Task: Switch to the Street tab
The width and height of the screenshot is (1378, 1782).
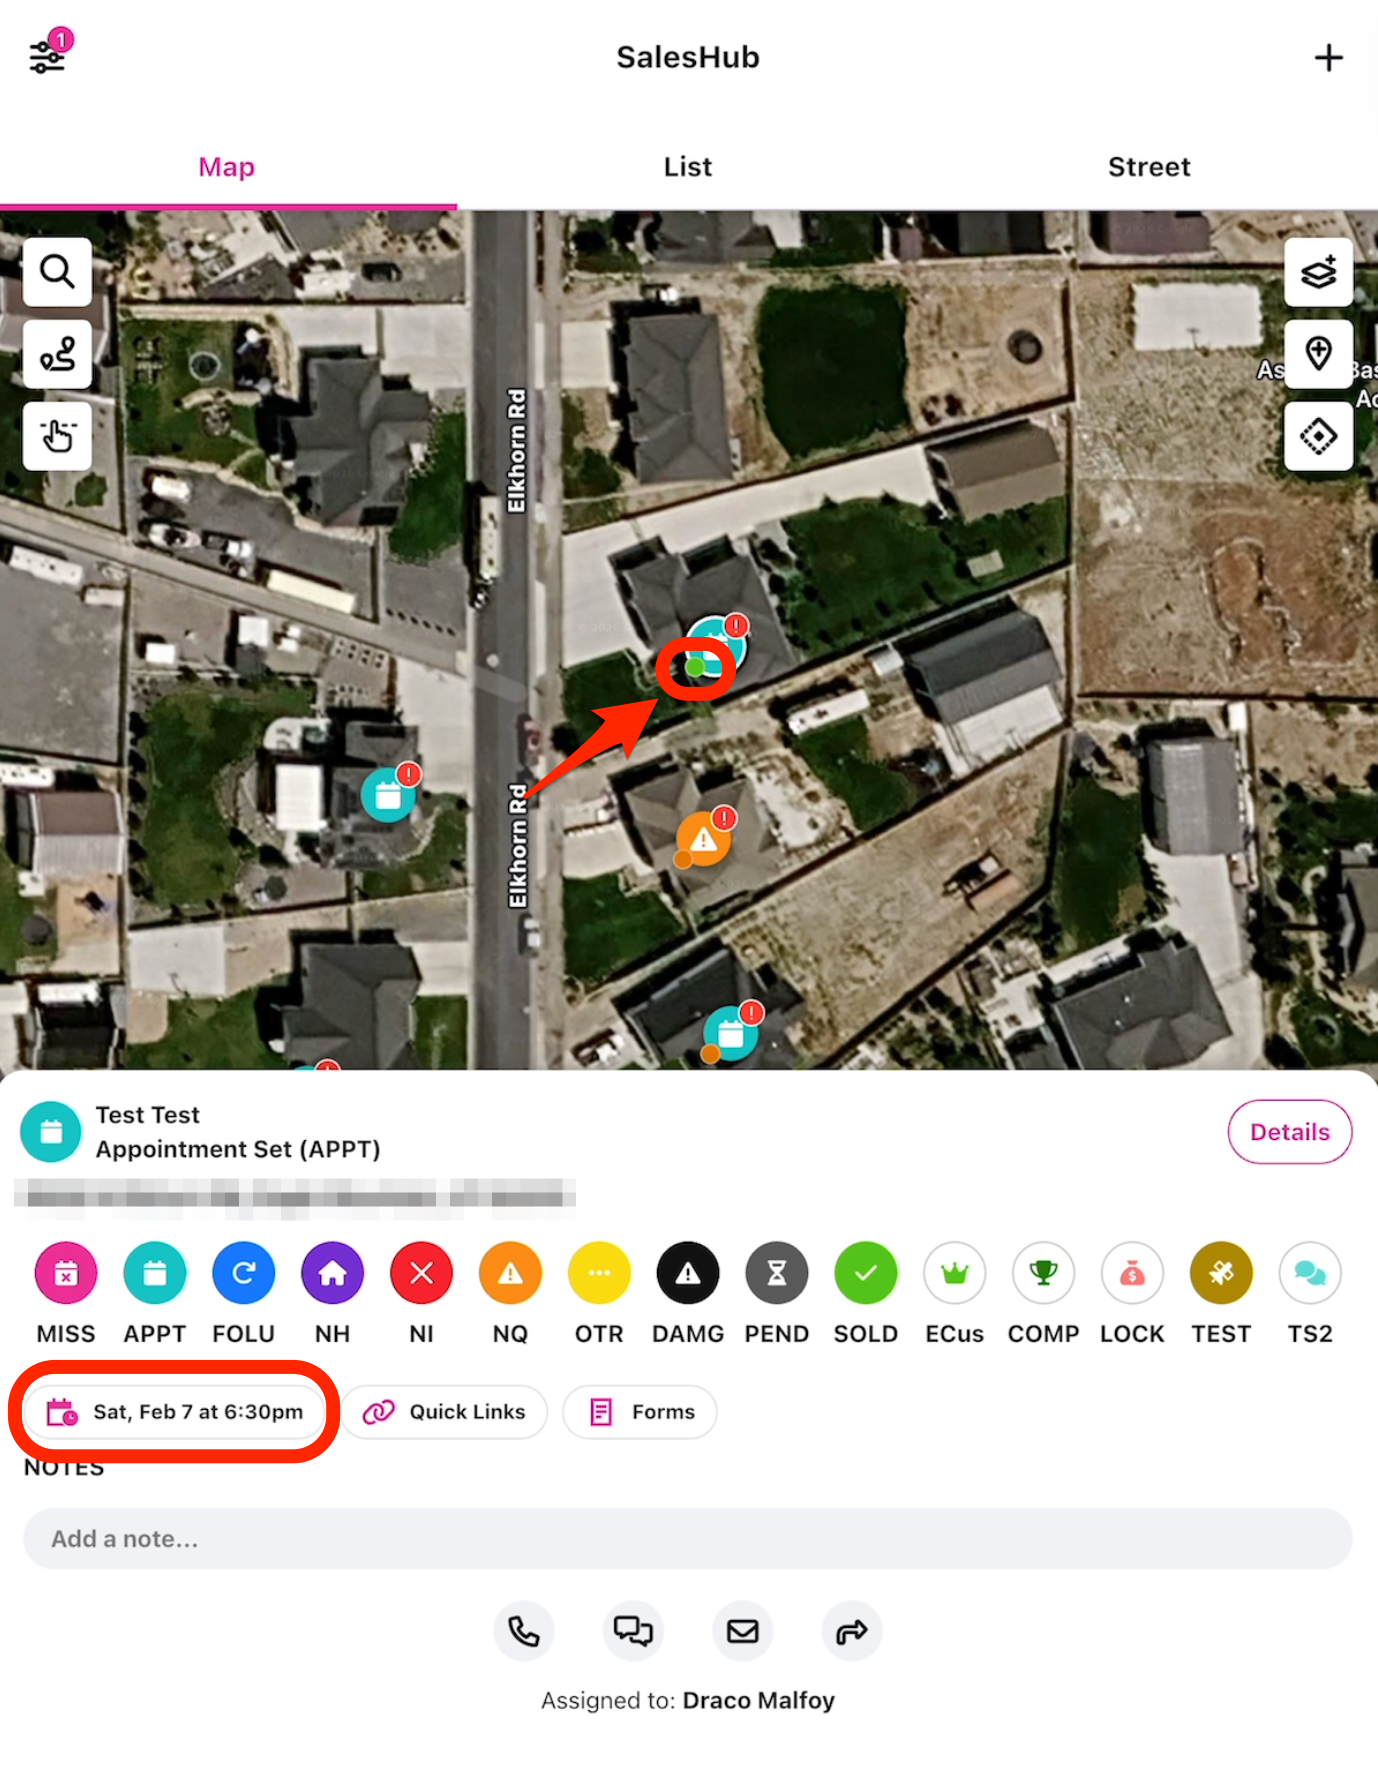Action: (x=1148, y=167)
